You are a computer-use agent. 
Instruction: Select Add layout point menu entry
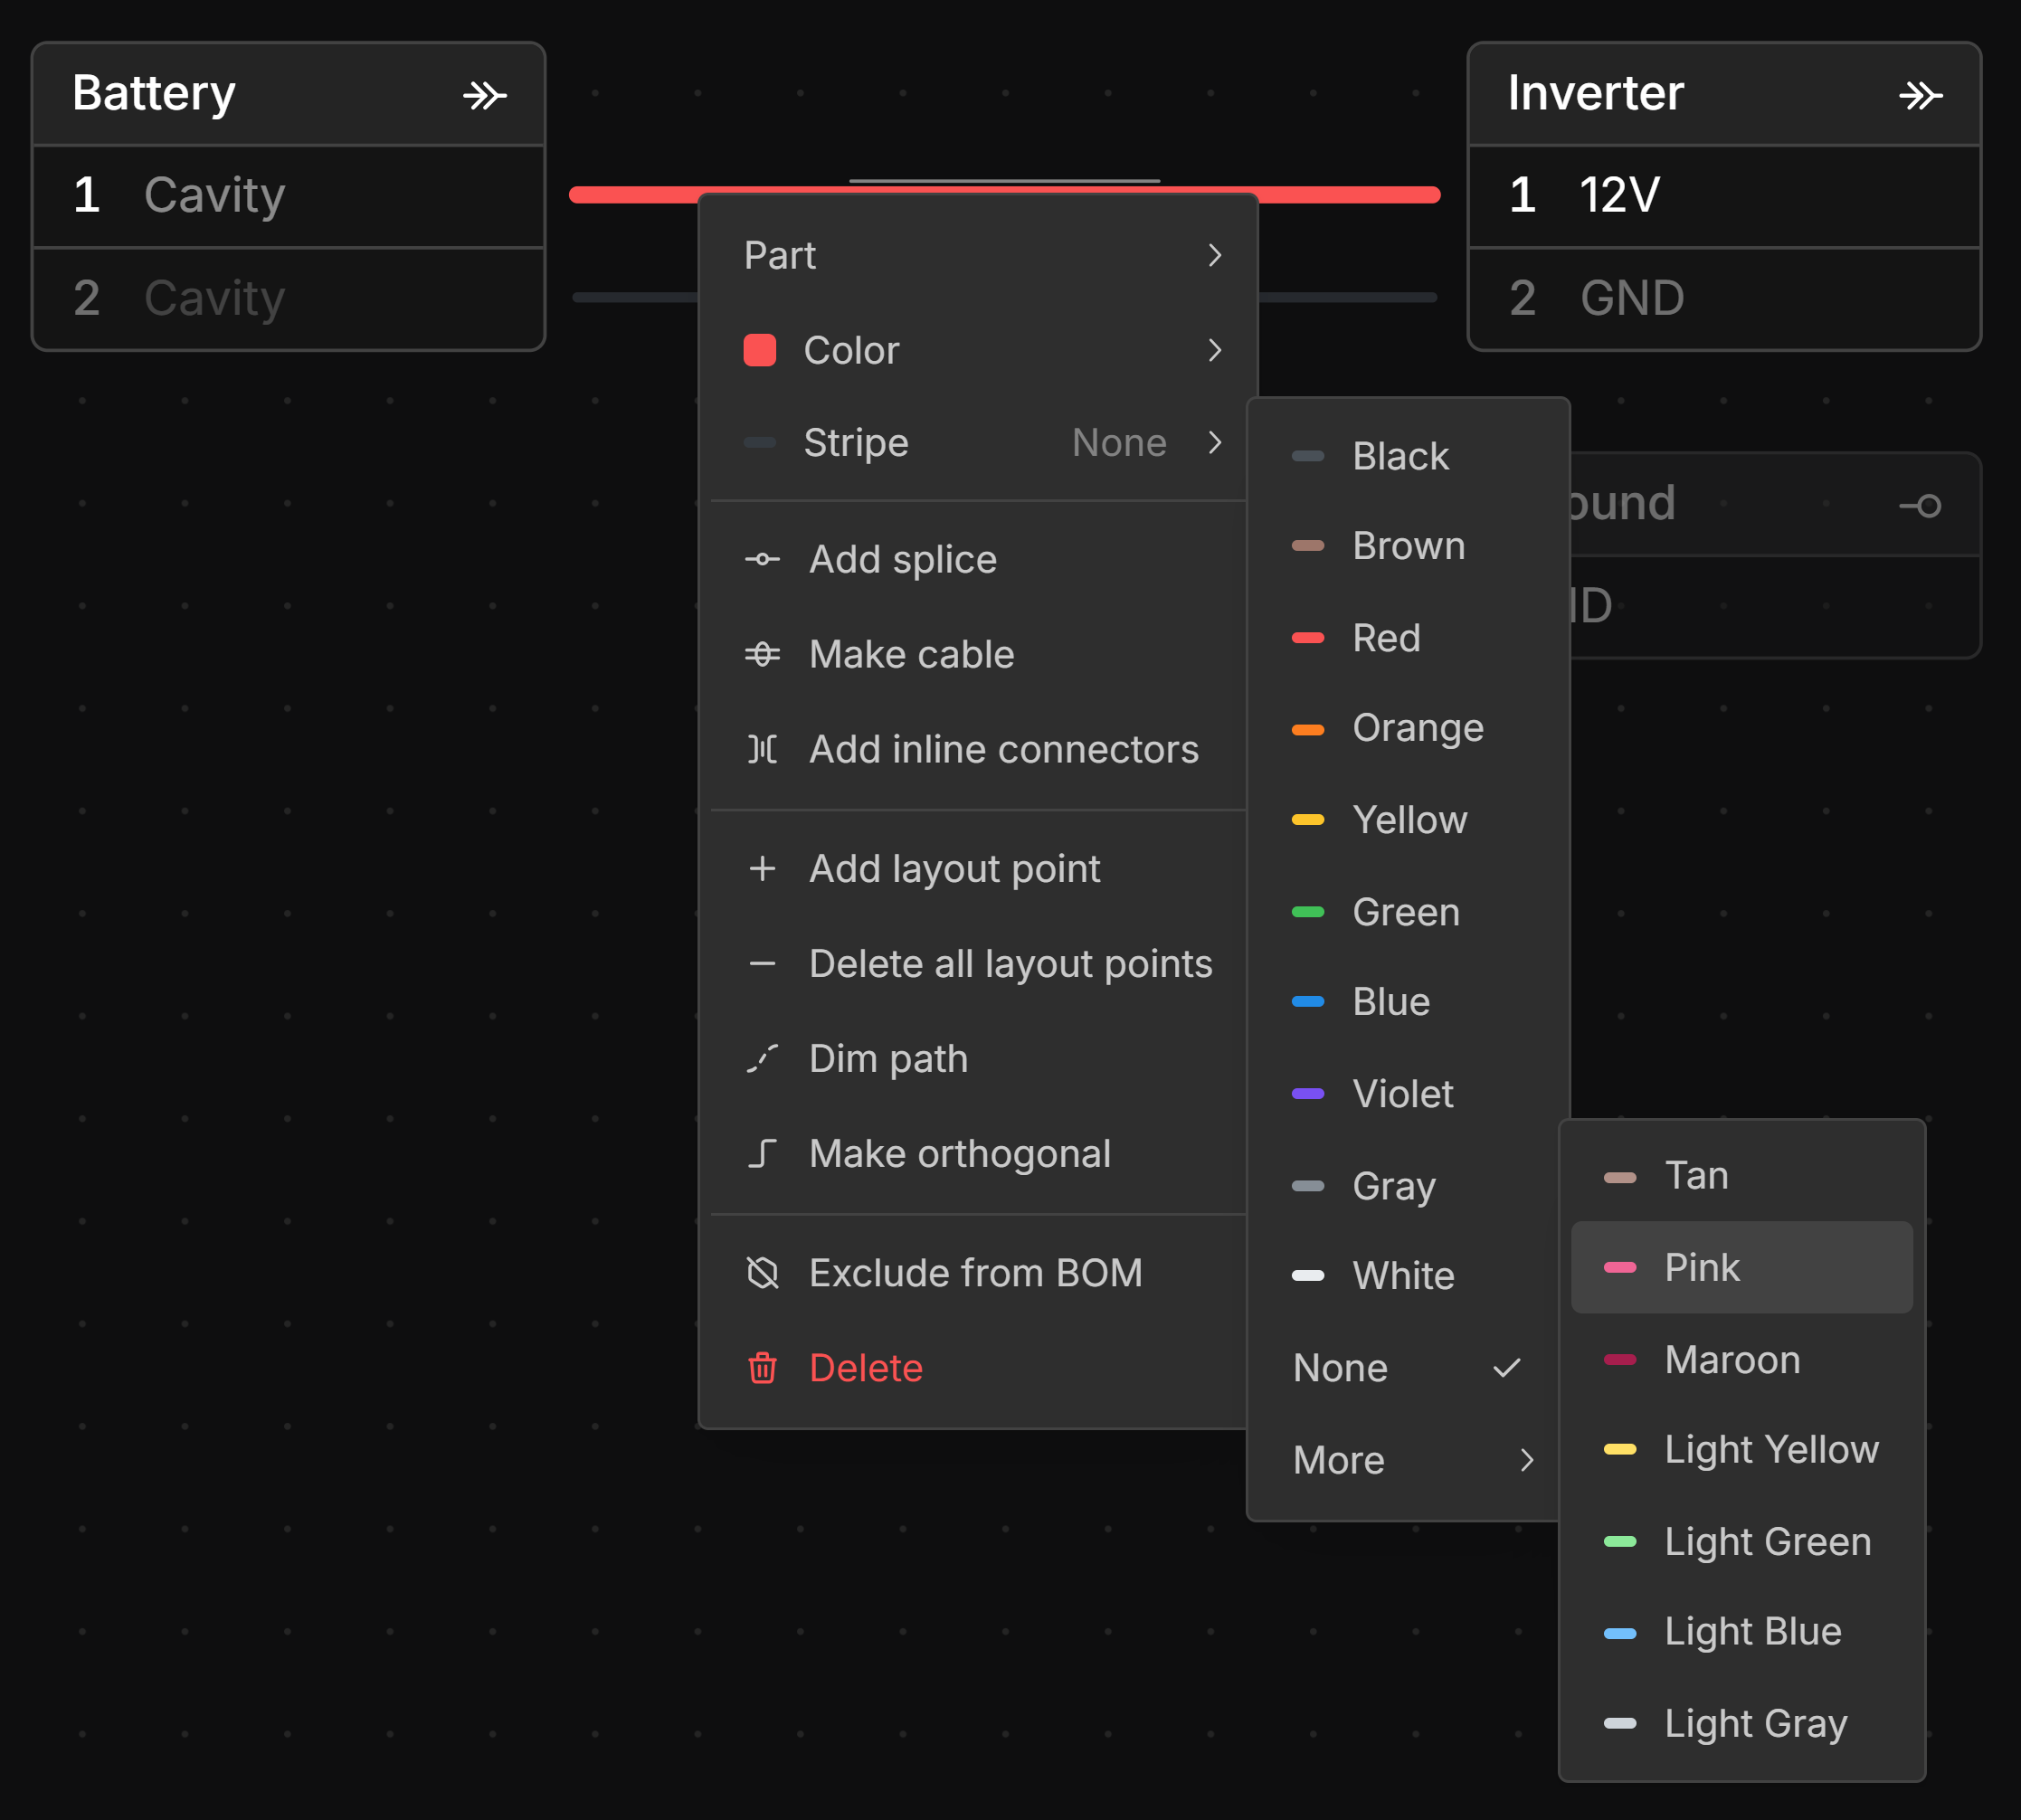click(954, 868)
